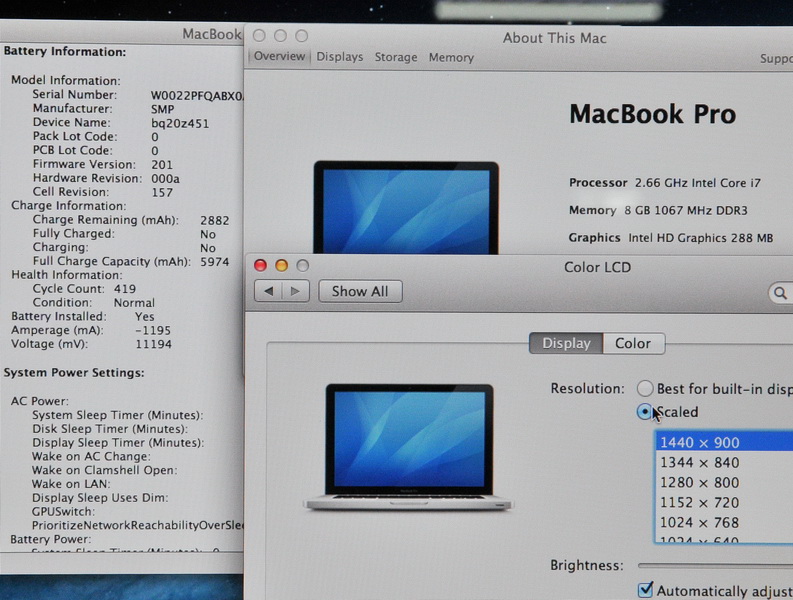This screenshot has height=600, width=793.
Task: Click the Processor 2.66 GHz Intel Core i7 text
Action: click(x=665, y=183)
